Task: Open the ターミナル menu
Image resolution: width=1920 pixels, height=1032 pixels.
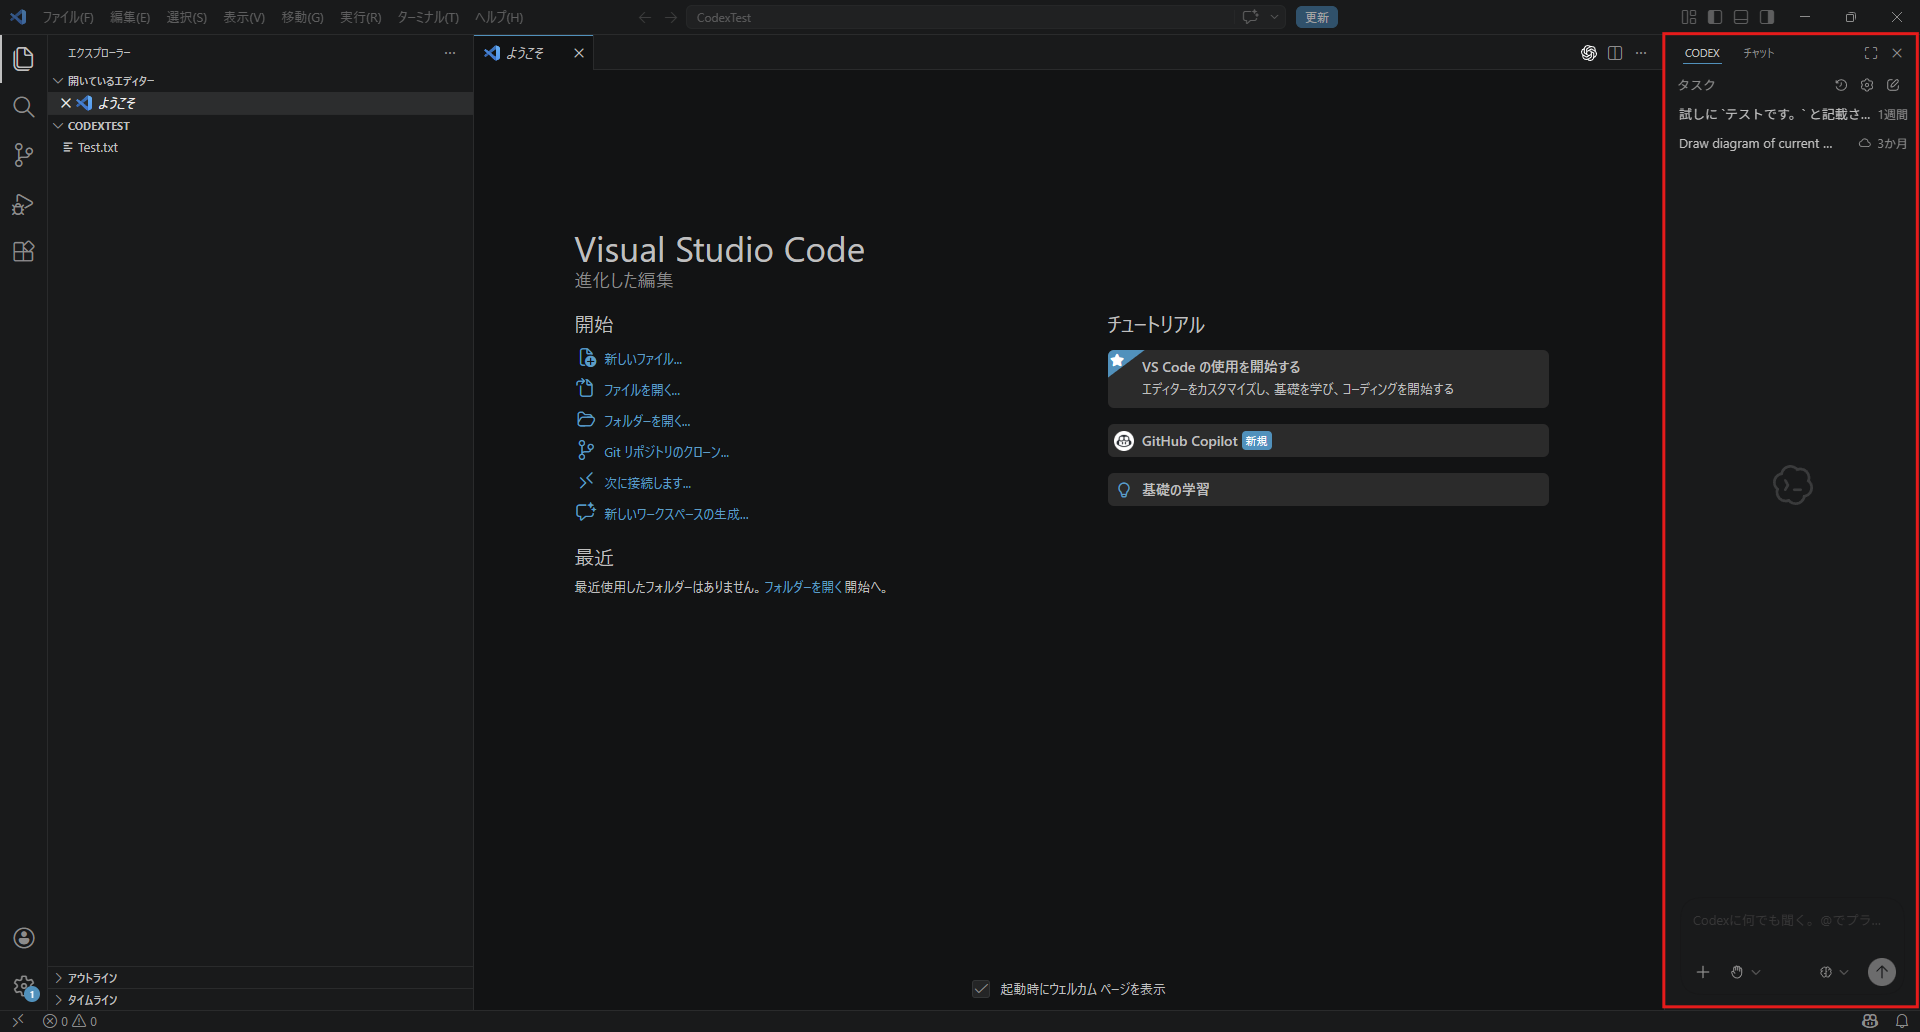Action: 427,17
